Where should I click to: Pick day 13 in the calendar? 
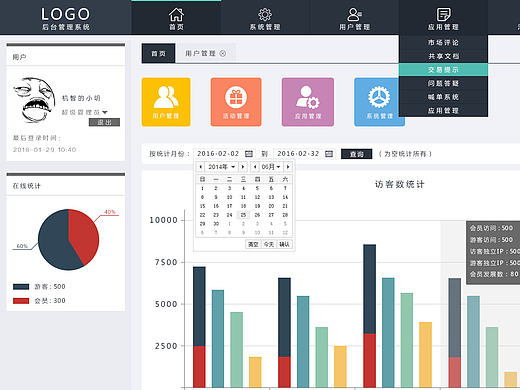click(x=271, y=197)
